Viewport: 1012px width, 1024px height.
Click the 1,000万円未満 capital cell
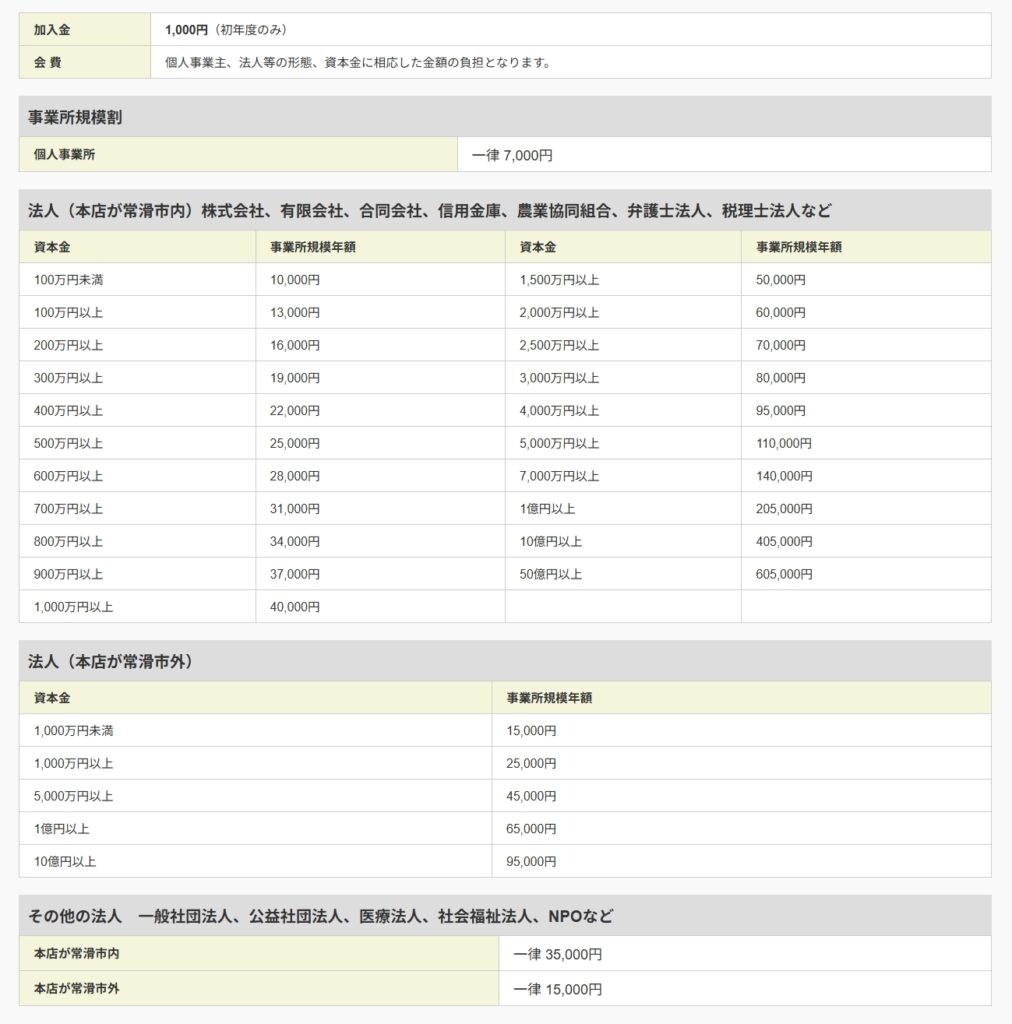pos(74,731)
